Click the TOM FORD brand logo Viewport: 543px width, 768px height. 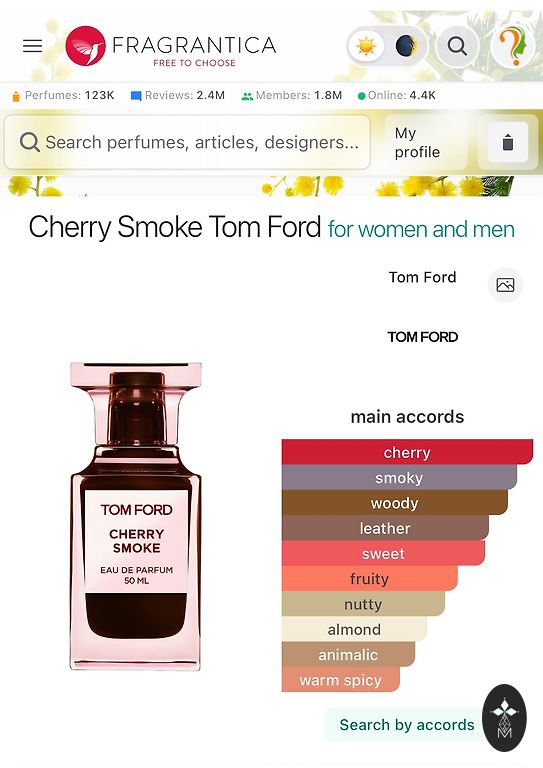[423, 337]
